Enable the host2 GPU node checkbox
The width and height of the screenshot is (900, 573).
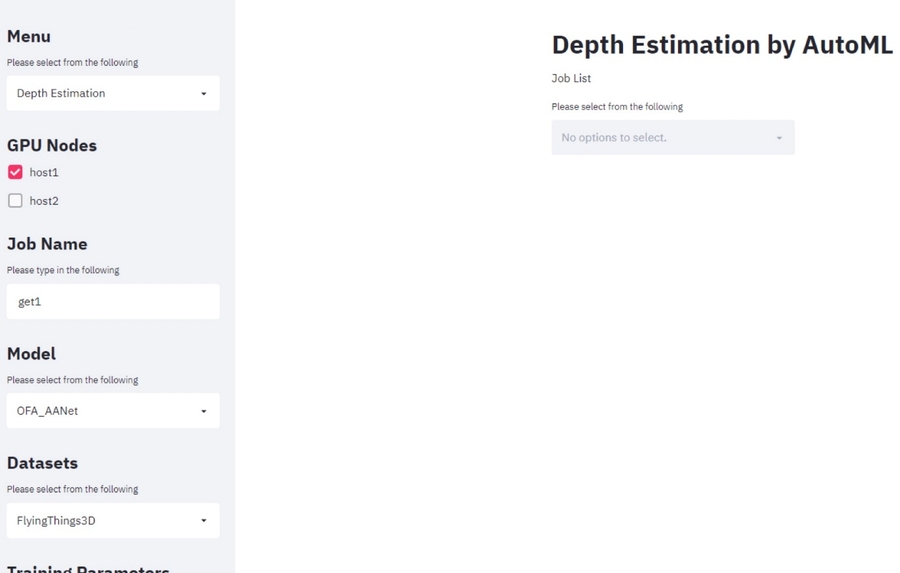pyautogui.click(x=15, y=201)
